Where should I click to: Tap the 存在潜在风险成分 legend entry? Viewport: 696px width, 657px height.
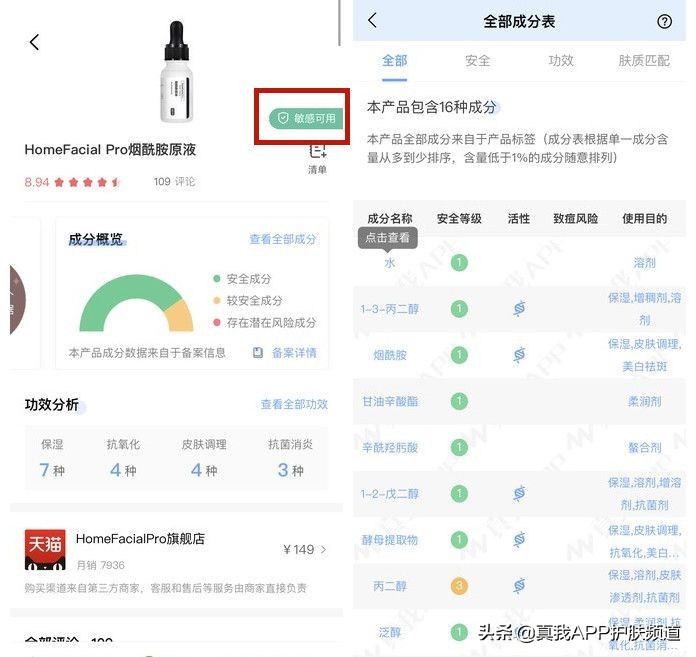[x=265, y=322]
